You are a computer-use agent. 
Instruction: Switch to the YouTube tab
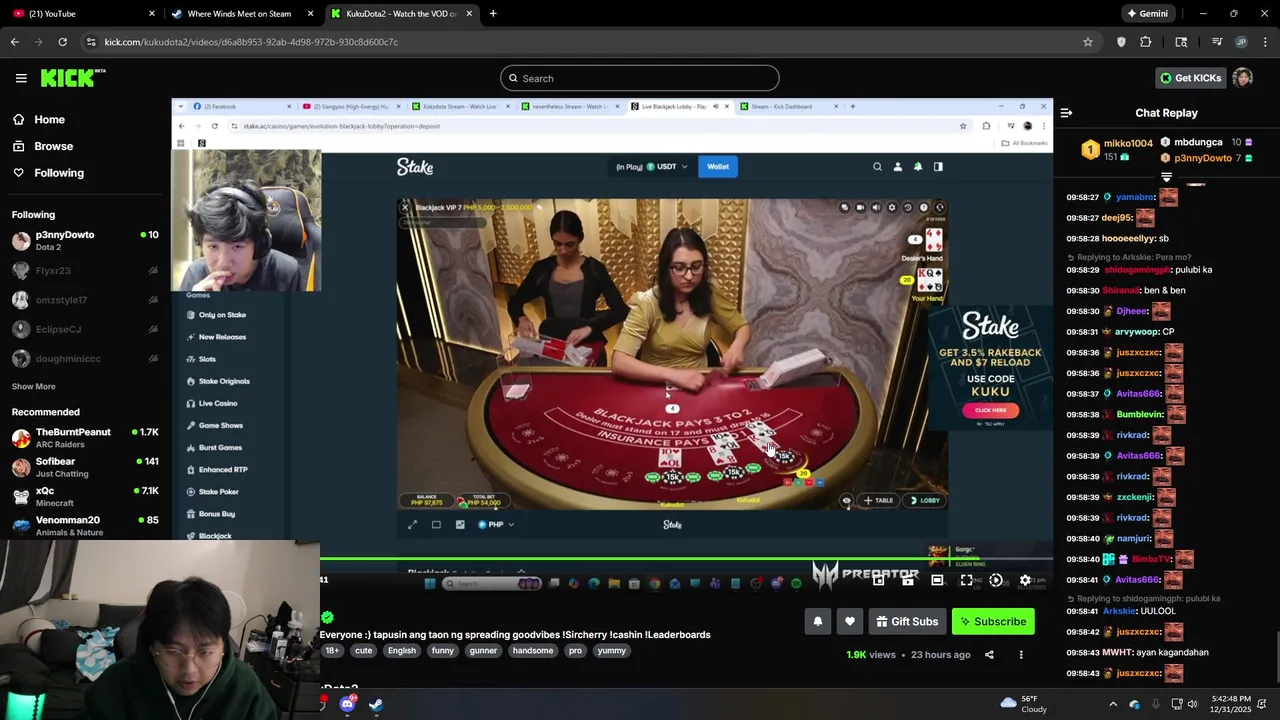click(82, 14)
